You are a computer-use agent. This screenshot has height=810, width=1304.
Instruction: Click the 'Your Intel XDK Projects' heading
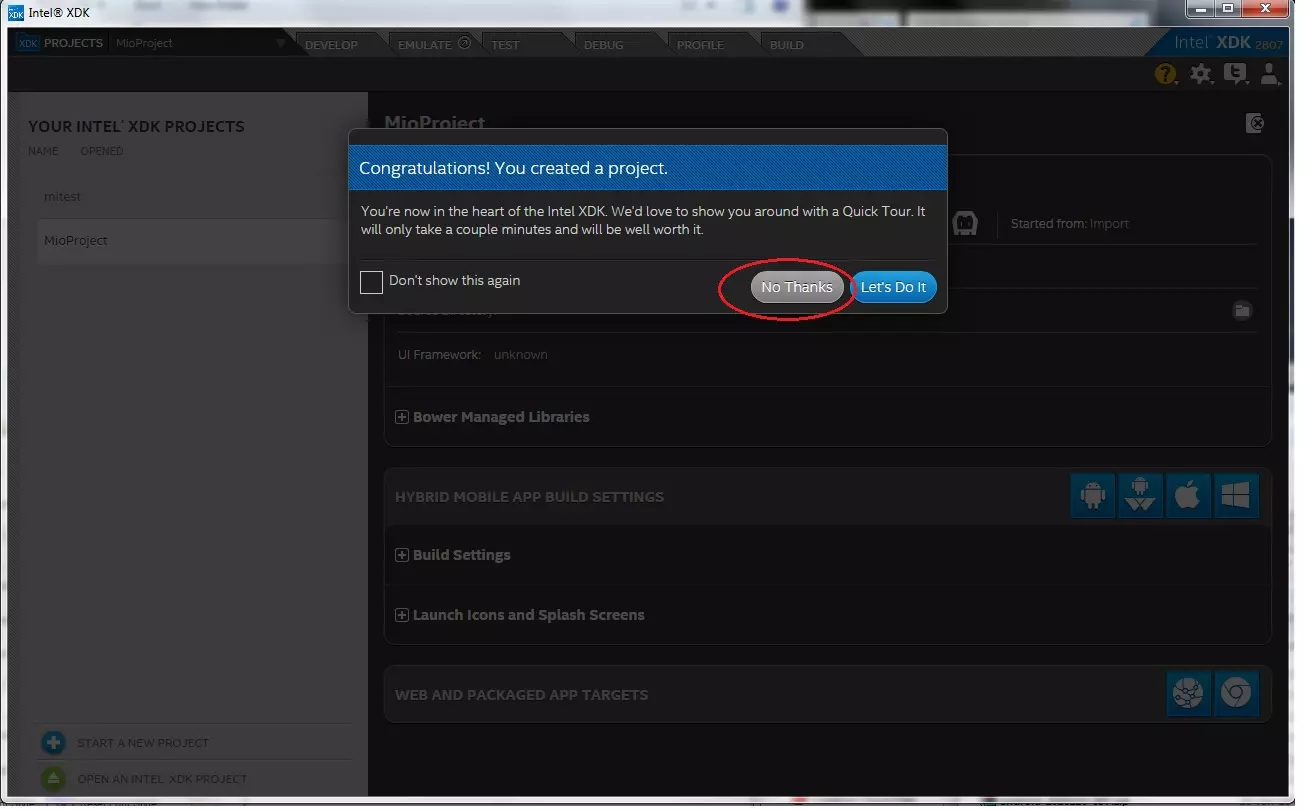point(136,127)
